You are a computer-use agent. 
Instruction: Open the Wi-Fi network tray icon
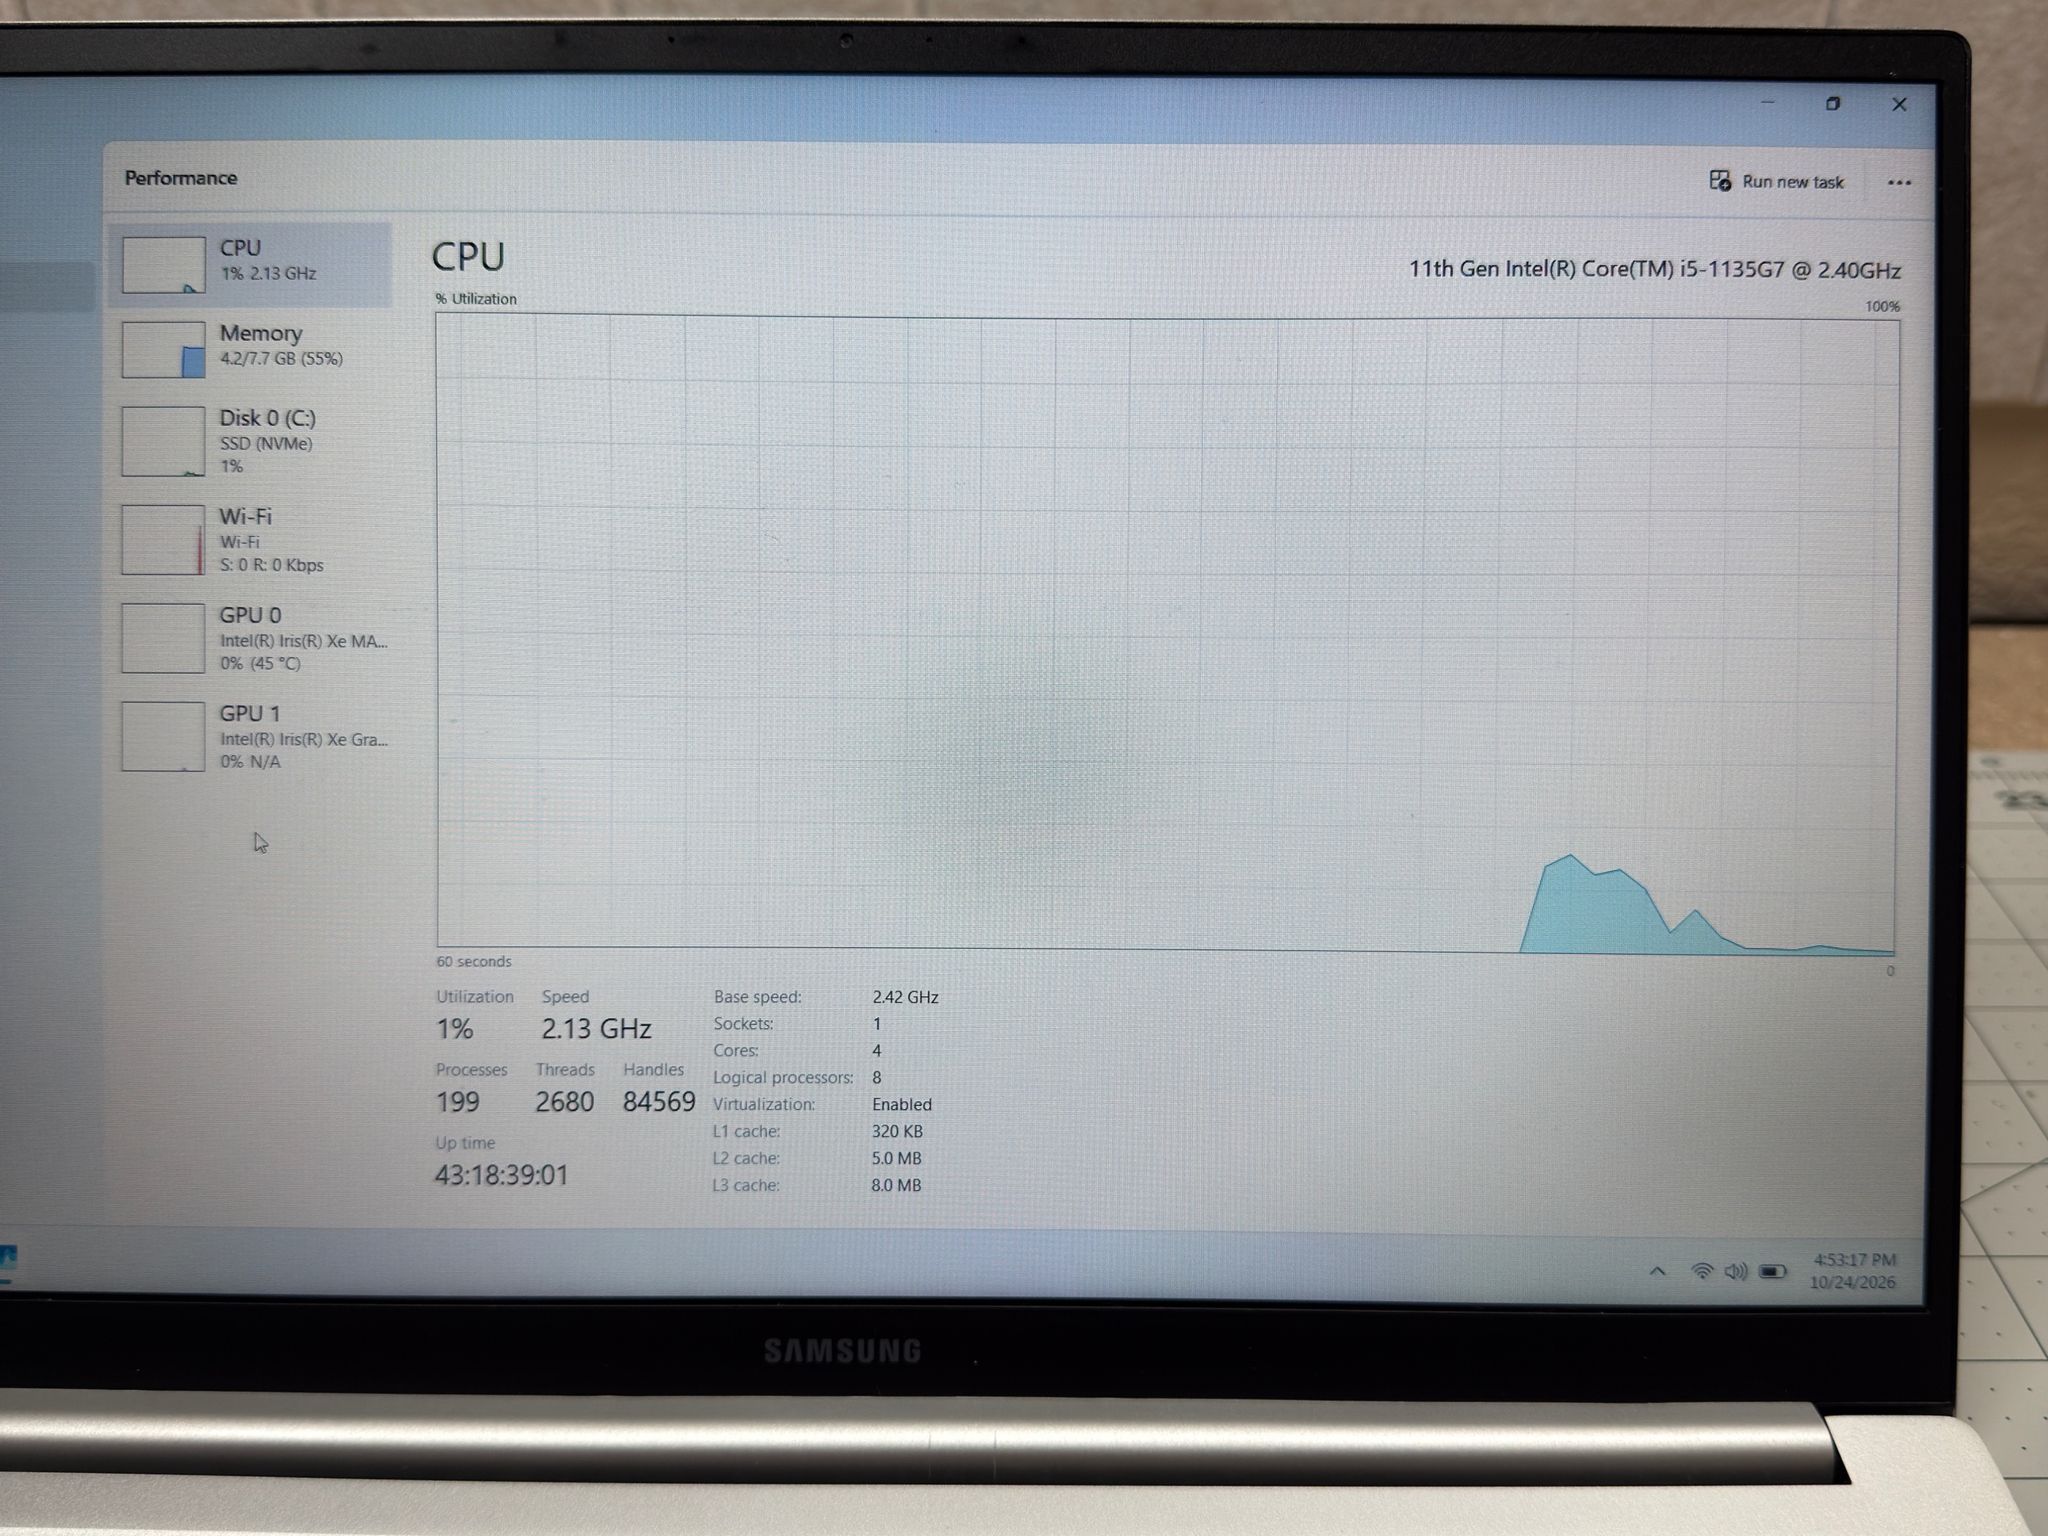click(x=1701, y=1271)
